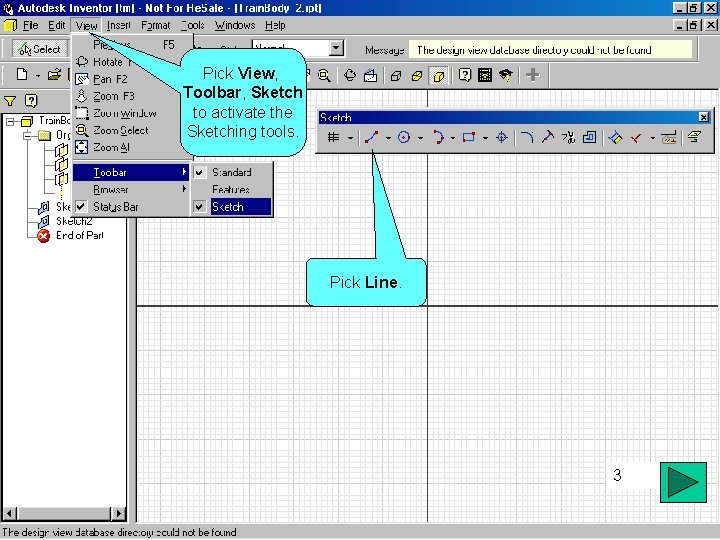The image size is (720, 540).
Task: Select the Arc sketch tool
Action: tap(438, 137)
